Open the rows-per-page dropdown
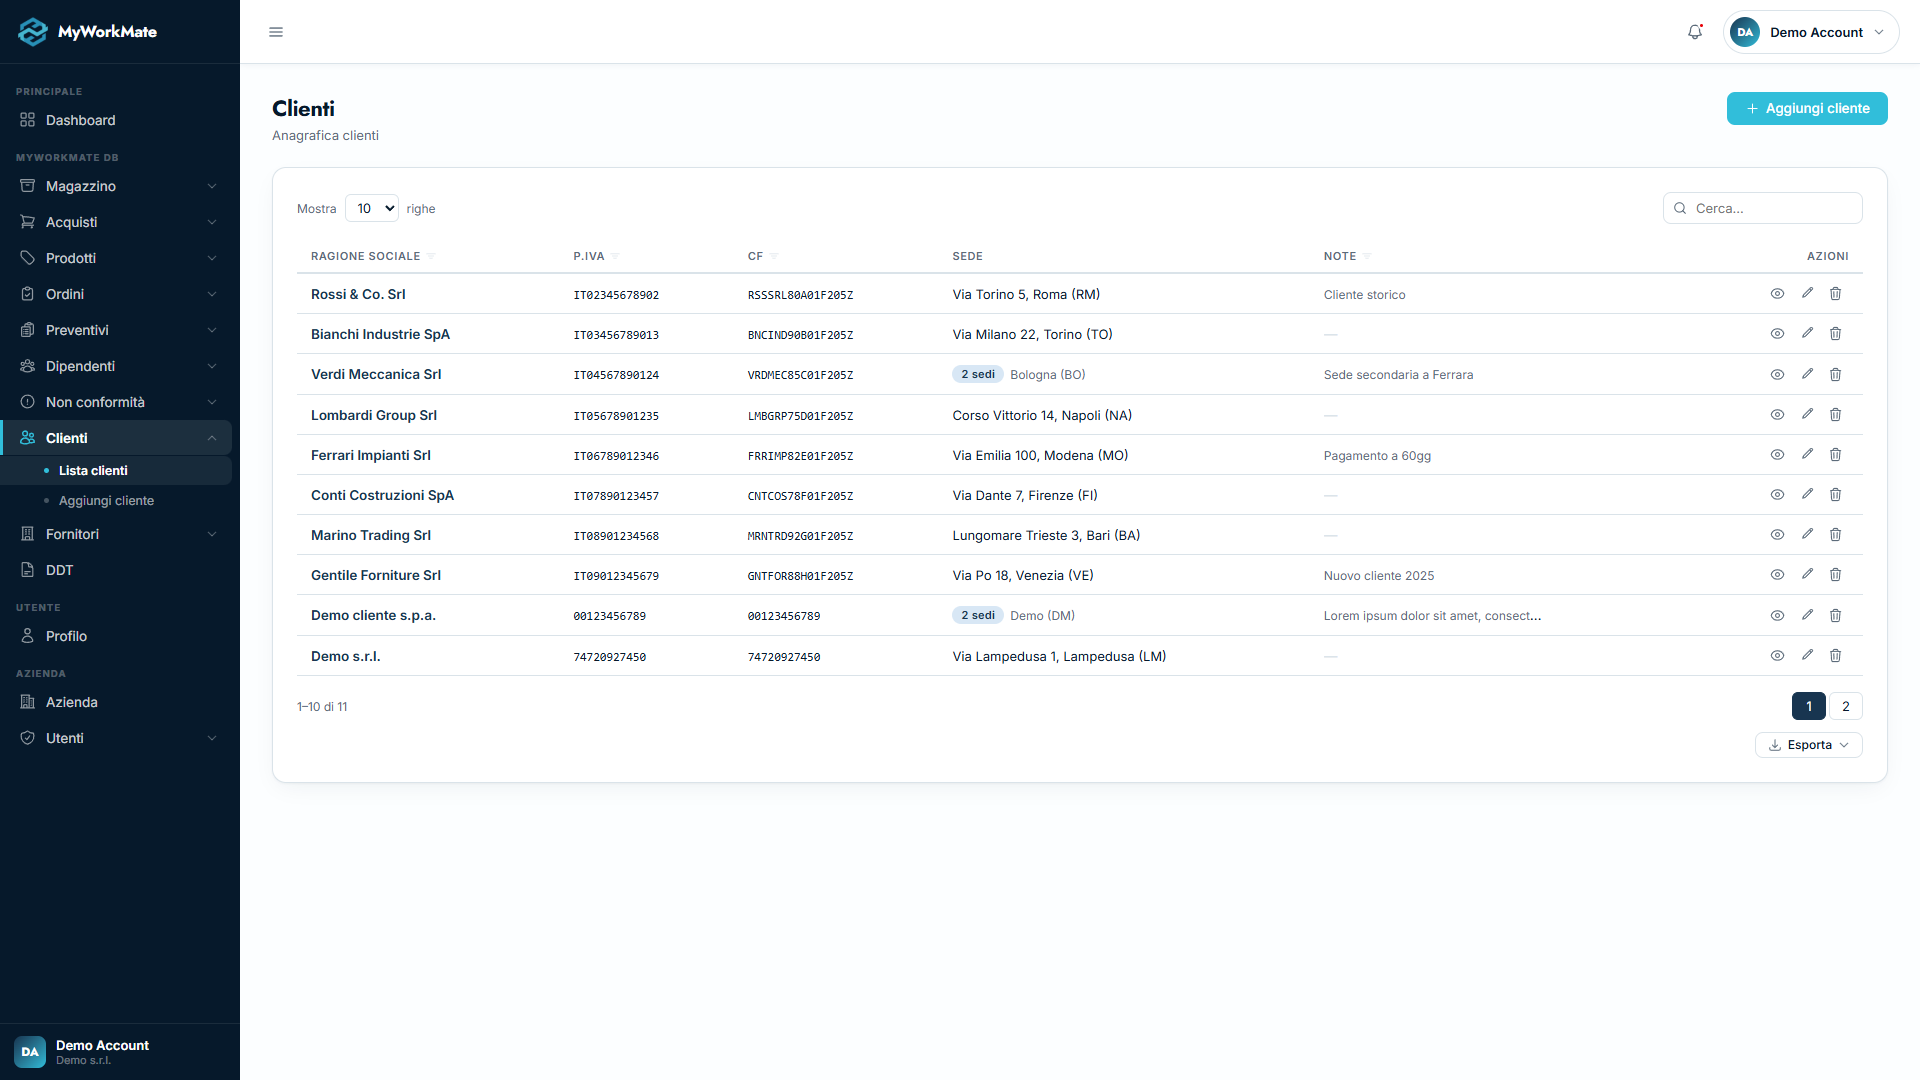The image size is (1920, 1080). click(x=372, y=208)
